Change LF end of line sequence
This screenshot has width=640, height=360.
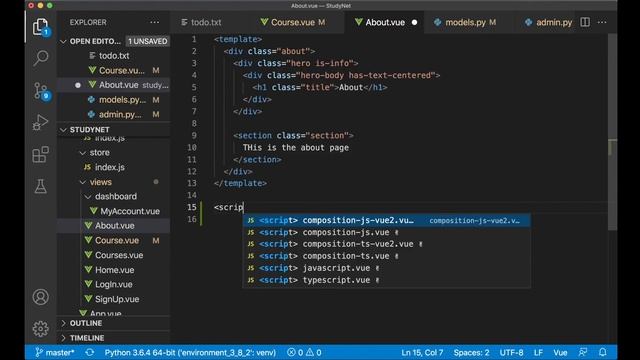coord(538,352)
